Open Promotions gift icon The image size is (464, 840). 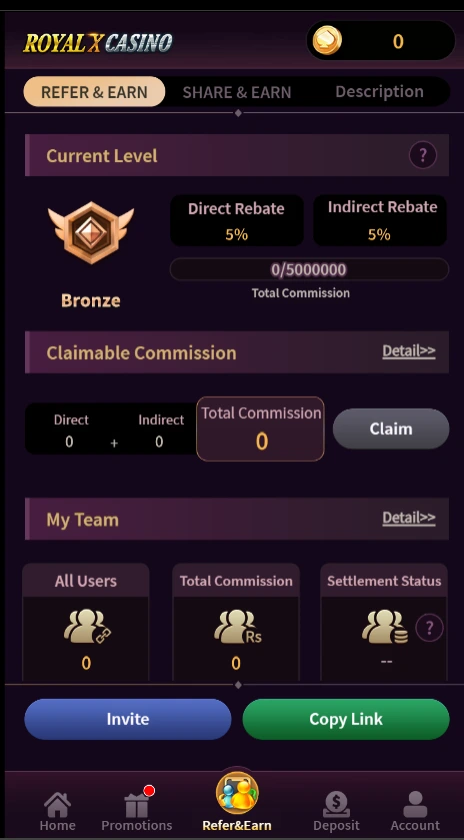point(137,805)
